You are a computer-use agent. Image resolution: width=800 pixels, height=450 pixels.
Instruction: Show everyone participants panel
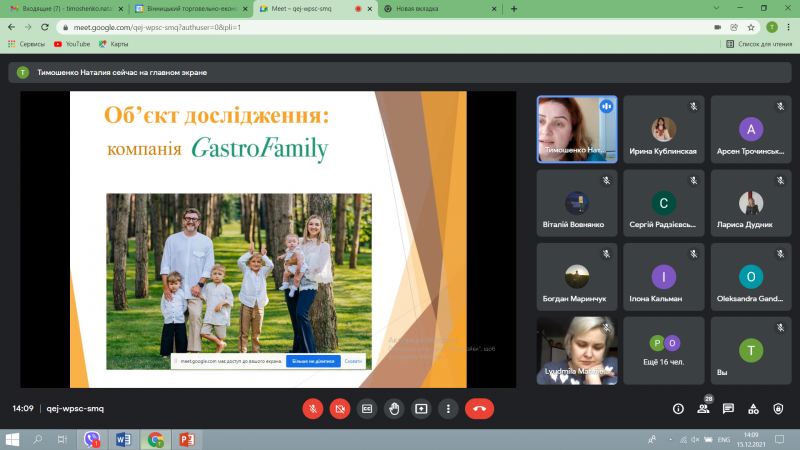[704, 409]
